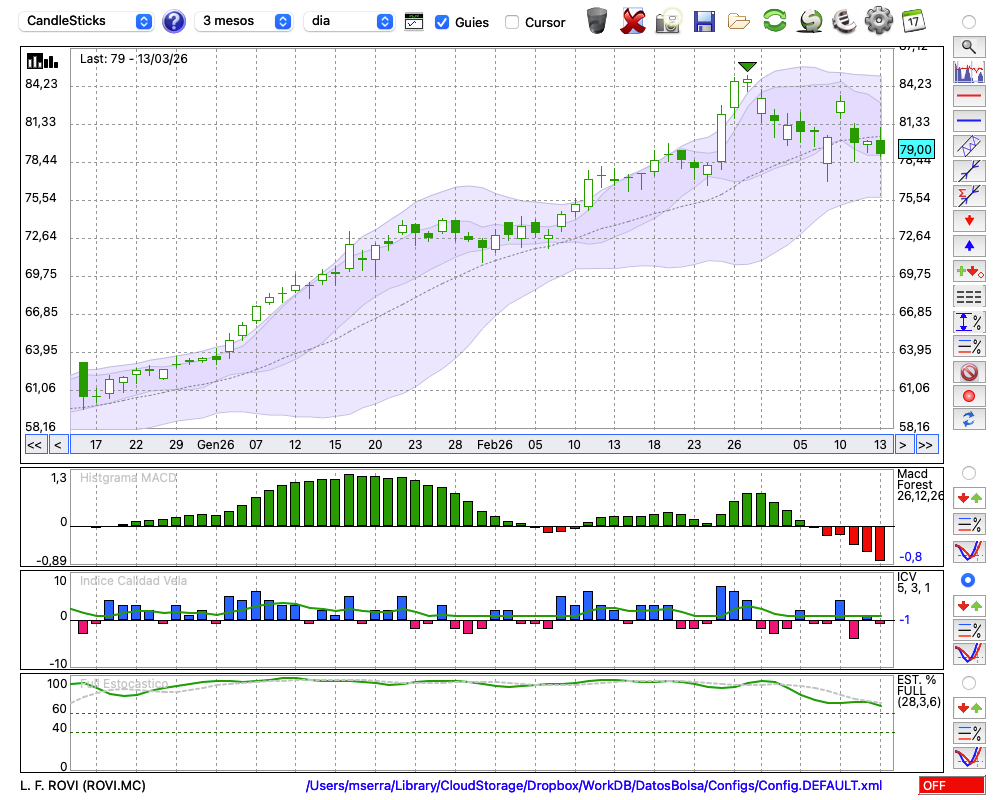Toggle the red OFF button
This screenshot has width=1000, height=800.
(952, 785)
